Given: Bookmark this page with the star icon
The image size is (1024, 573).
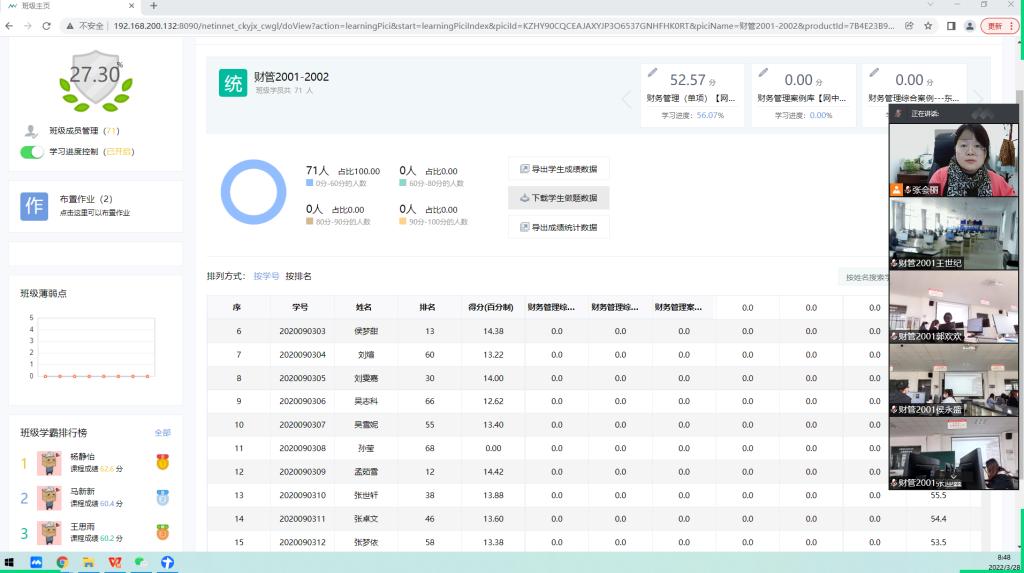Looking at the screenshot, I should click(928, 25).
